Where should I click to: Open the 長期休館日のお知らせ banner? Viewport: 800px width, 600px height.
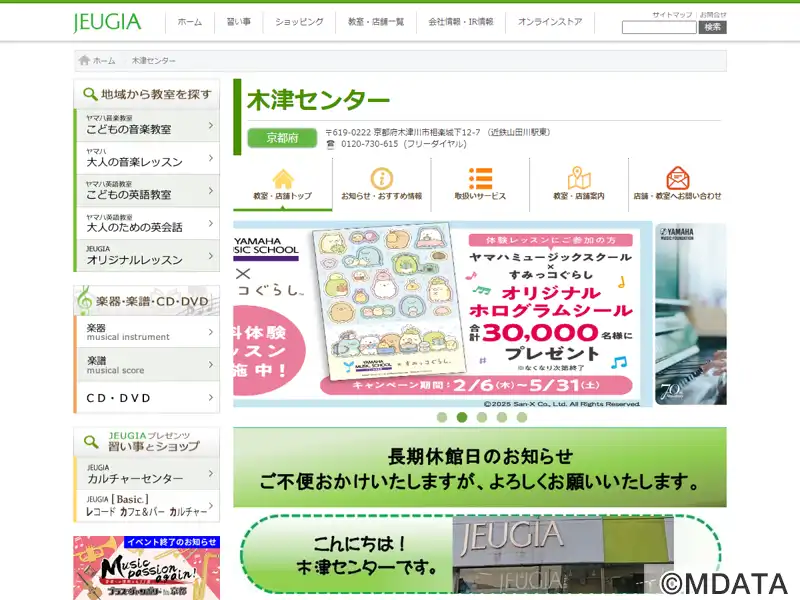tap(480, 468)
